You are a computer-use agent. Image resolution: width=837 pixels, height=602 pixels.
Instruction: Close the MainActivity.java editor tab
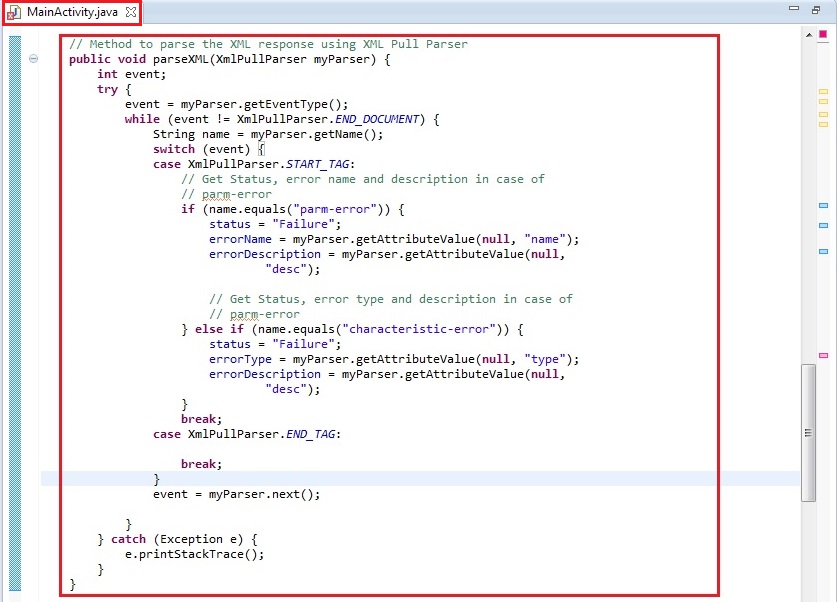click(131, 12)
